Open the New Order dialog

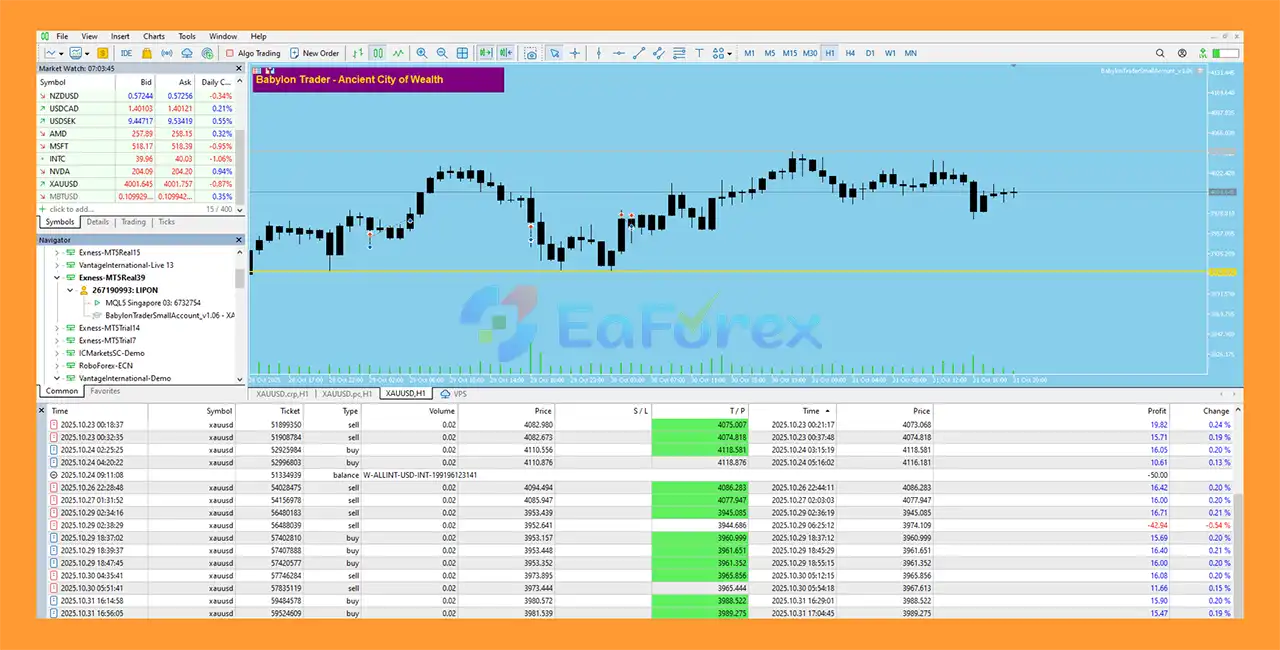tap(315, 53)
